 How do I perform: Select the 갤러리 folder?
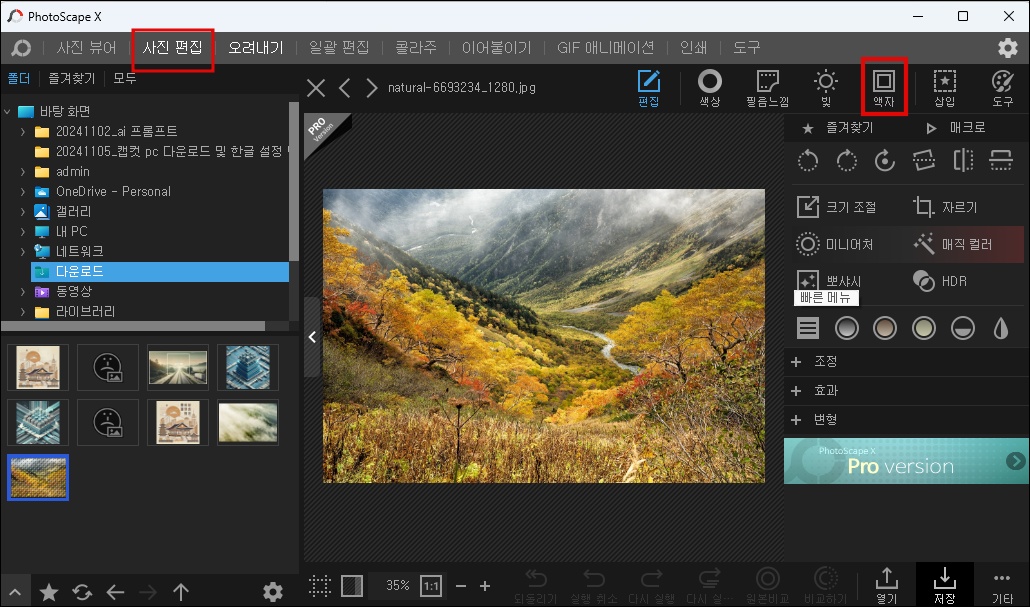click(74, 212)
